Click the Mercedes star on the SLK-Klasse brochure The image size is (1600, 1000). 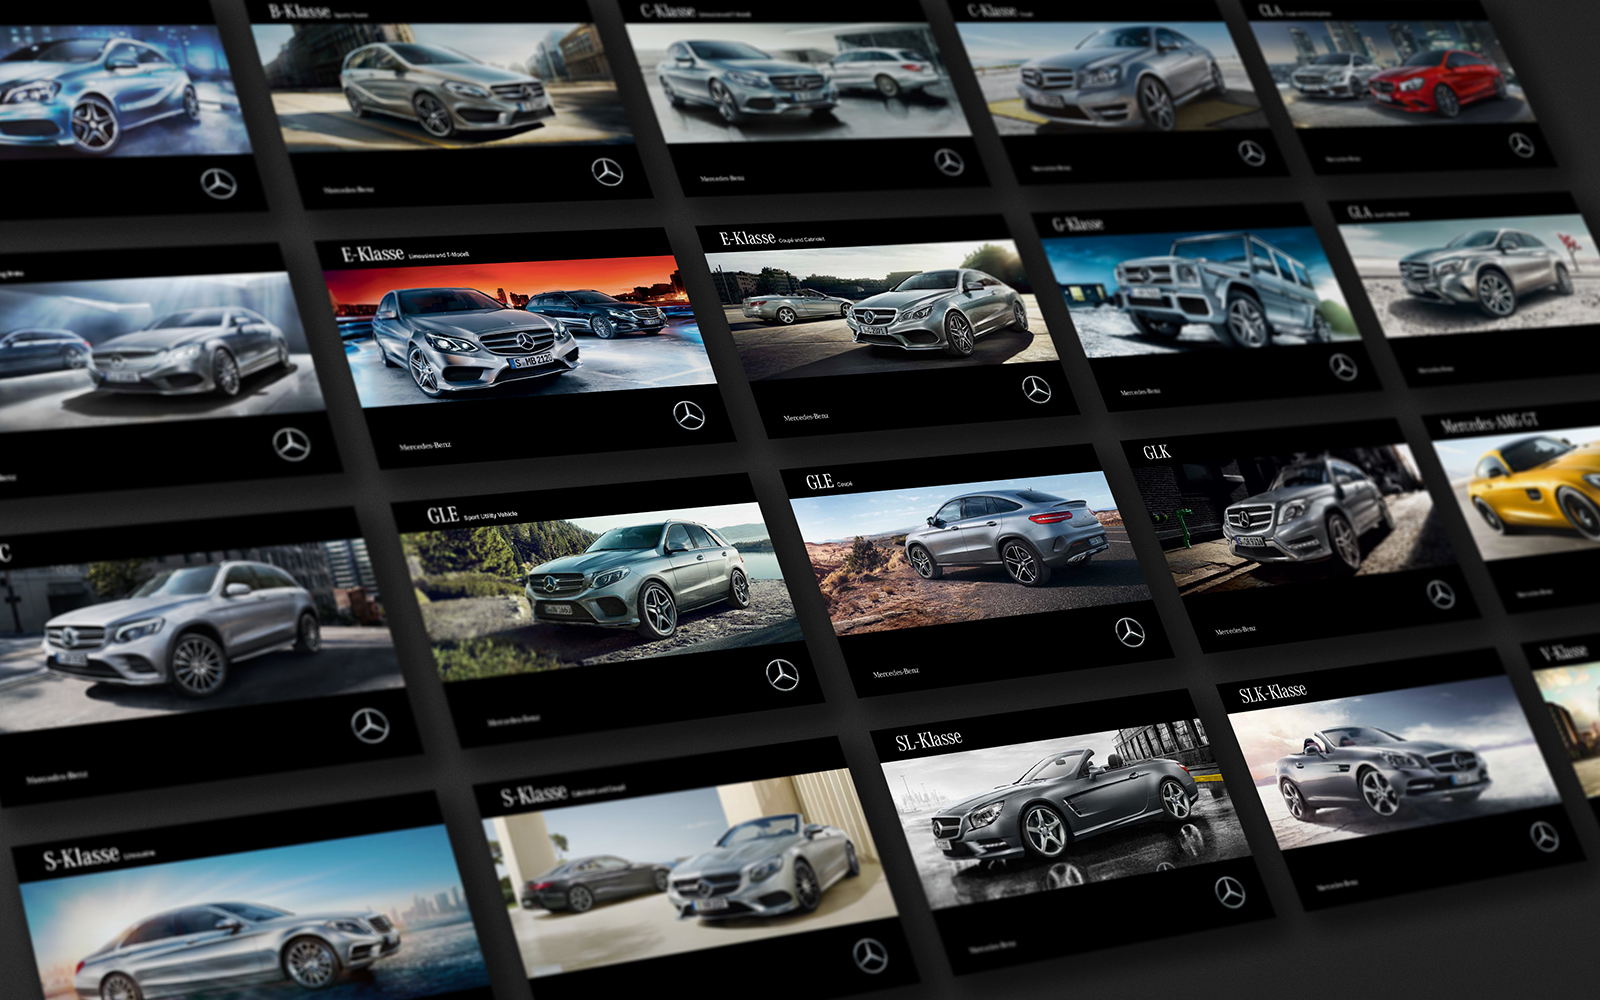pos(1544,836)
